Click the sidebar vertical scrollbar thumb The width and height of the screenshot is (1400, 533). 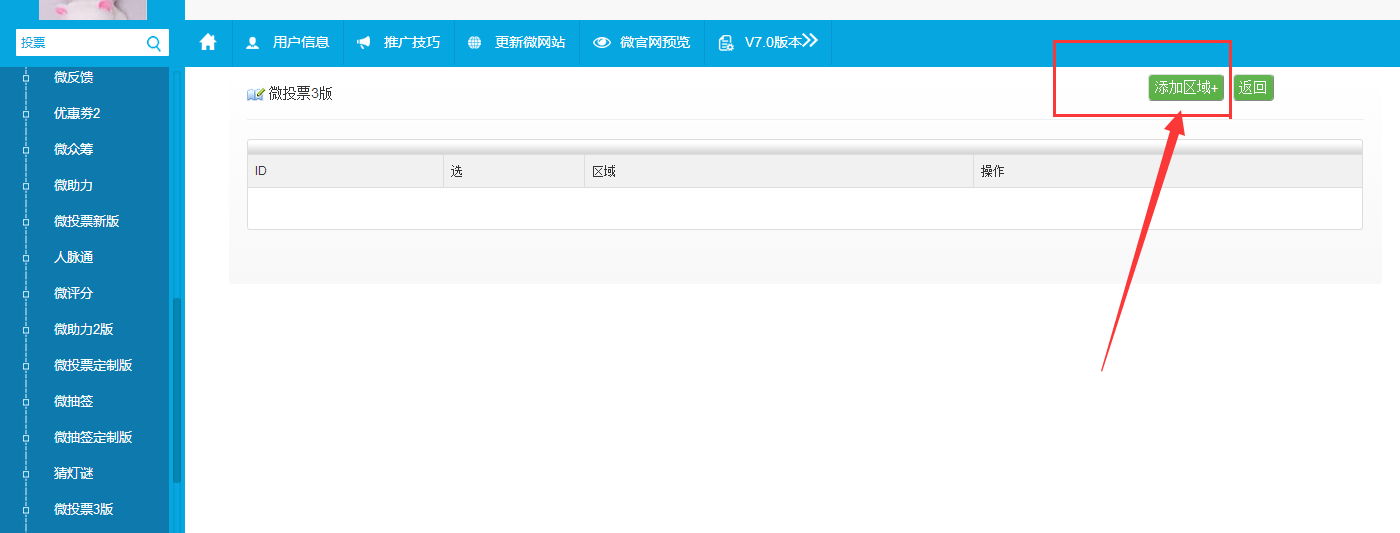(177, 390)
